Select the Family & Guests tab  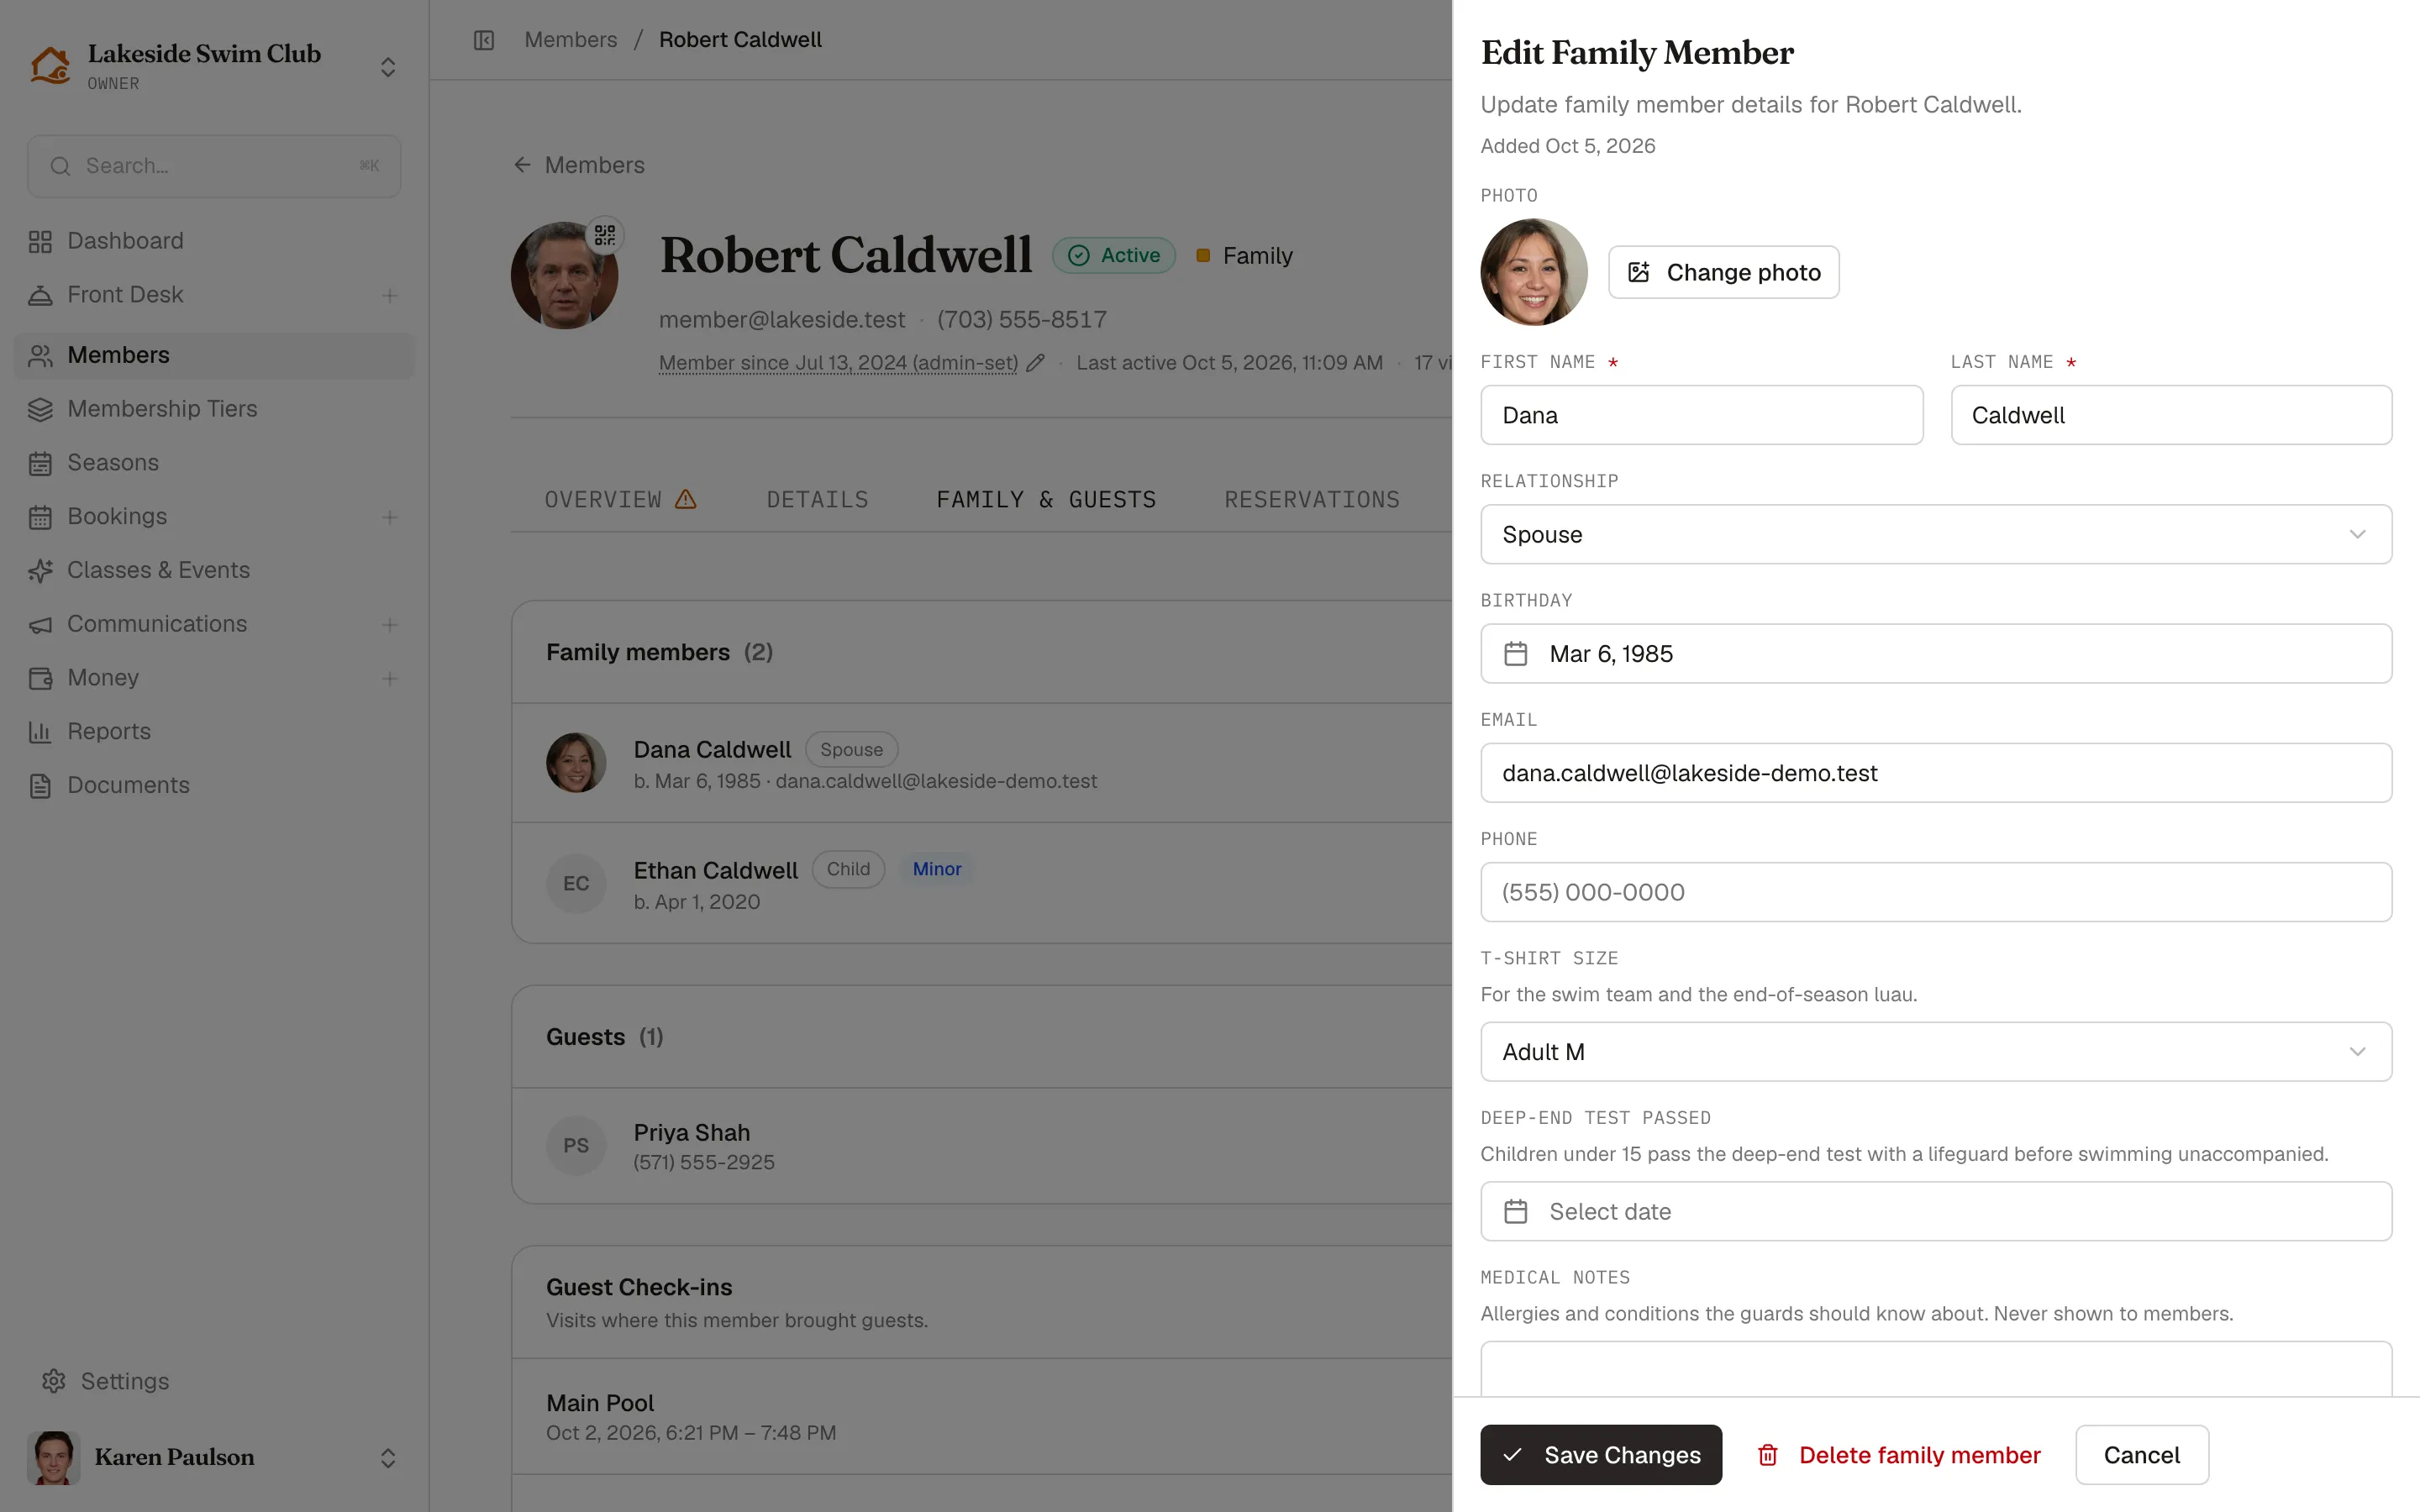(x=1046, y=499)
